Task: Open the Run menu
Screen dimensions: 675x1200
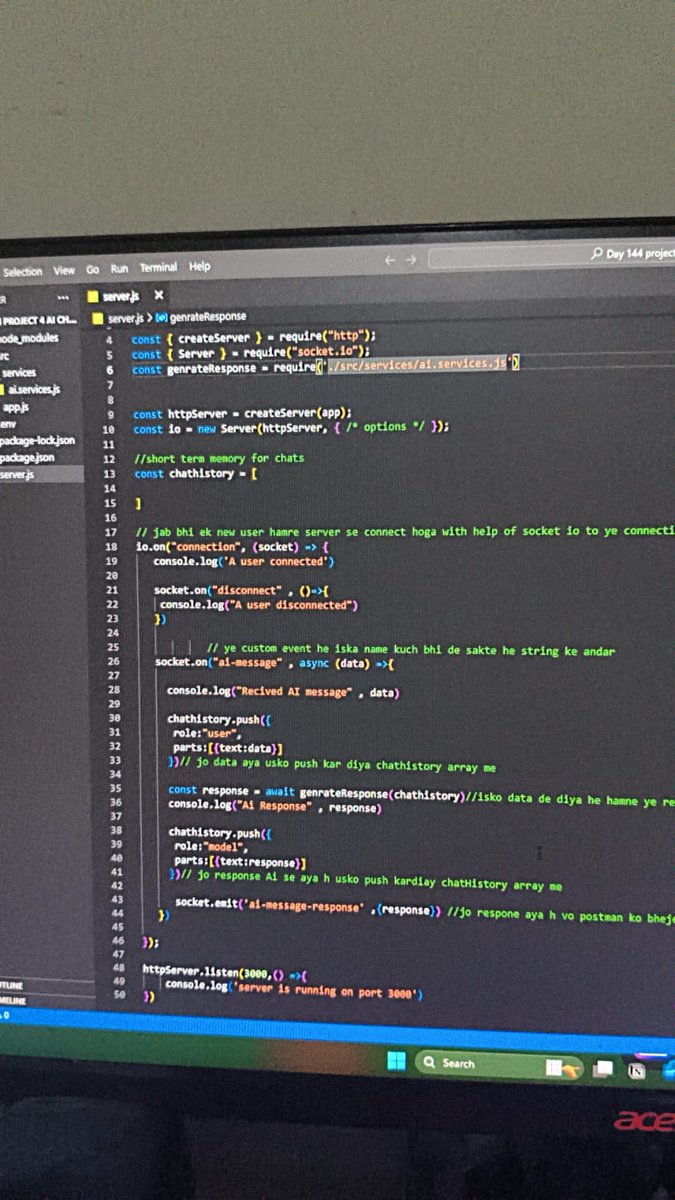Action: click(x=119, y=268)
